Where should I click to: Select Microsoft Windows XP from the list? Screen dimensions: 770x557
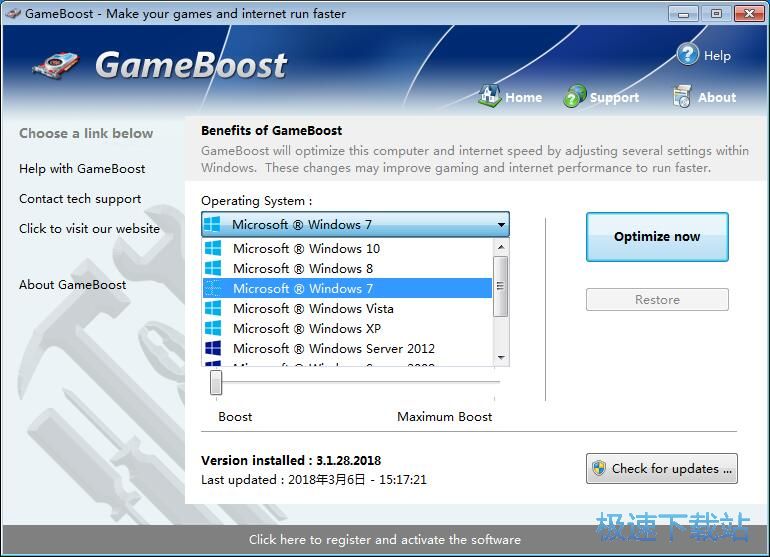(x=347, y=328)
